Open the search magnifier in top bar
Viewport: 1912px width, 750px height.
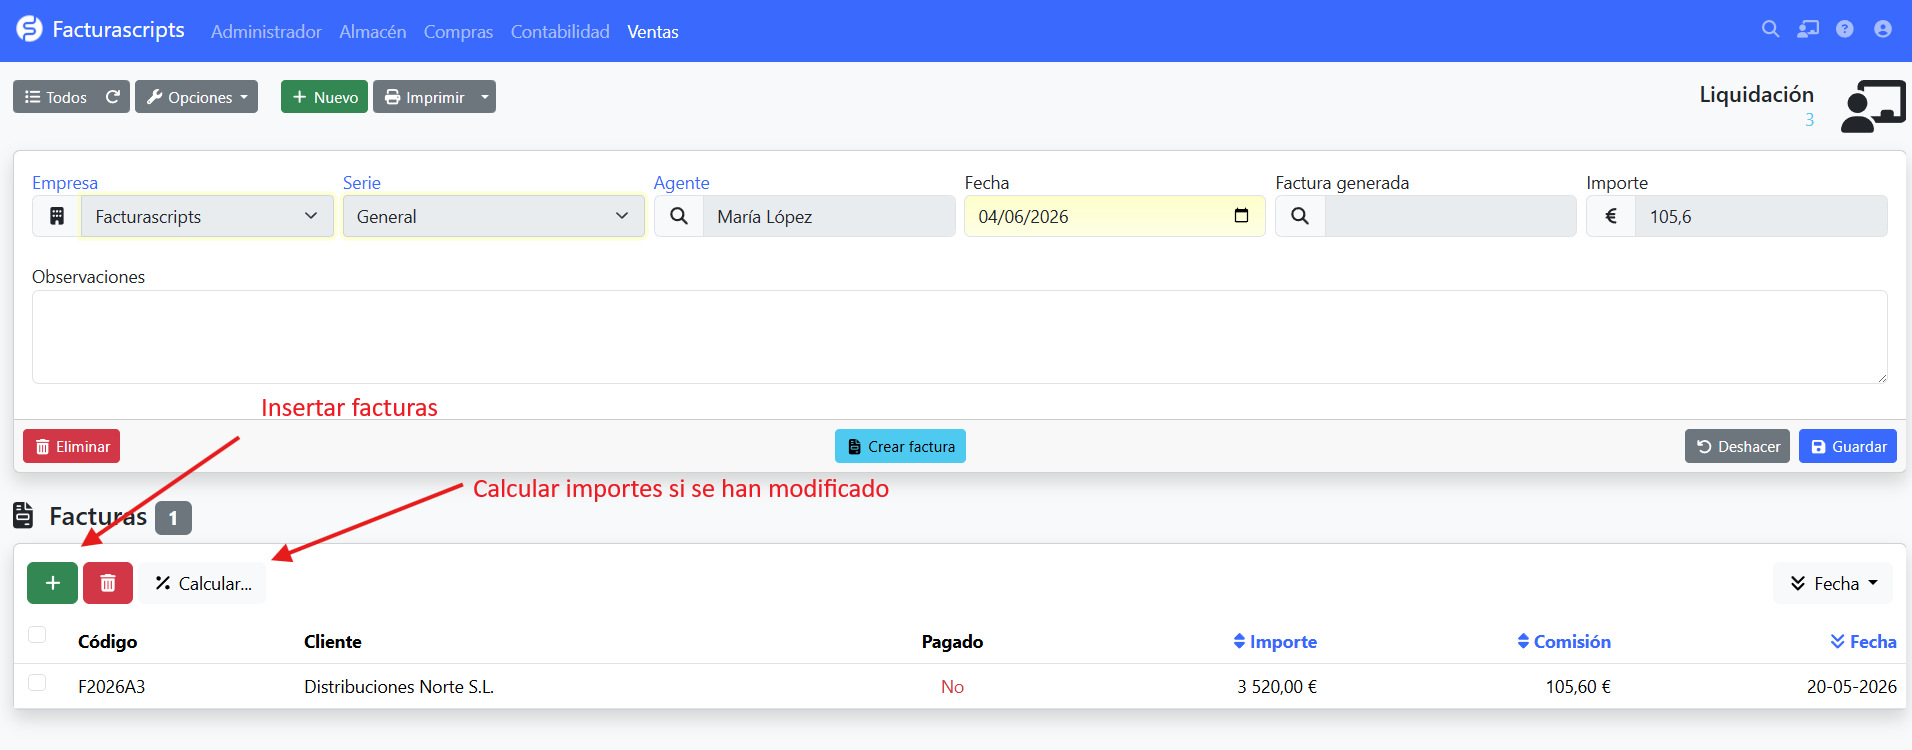[1770, 30]
